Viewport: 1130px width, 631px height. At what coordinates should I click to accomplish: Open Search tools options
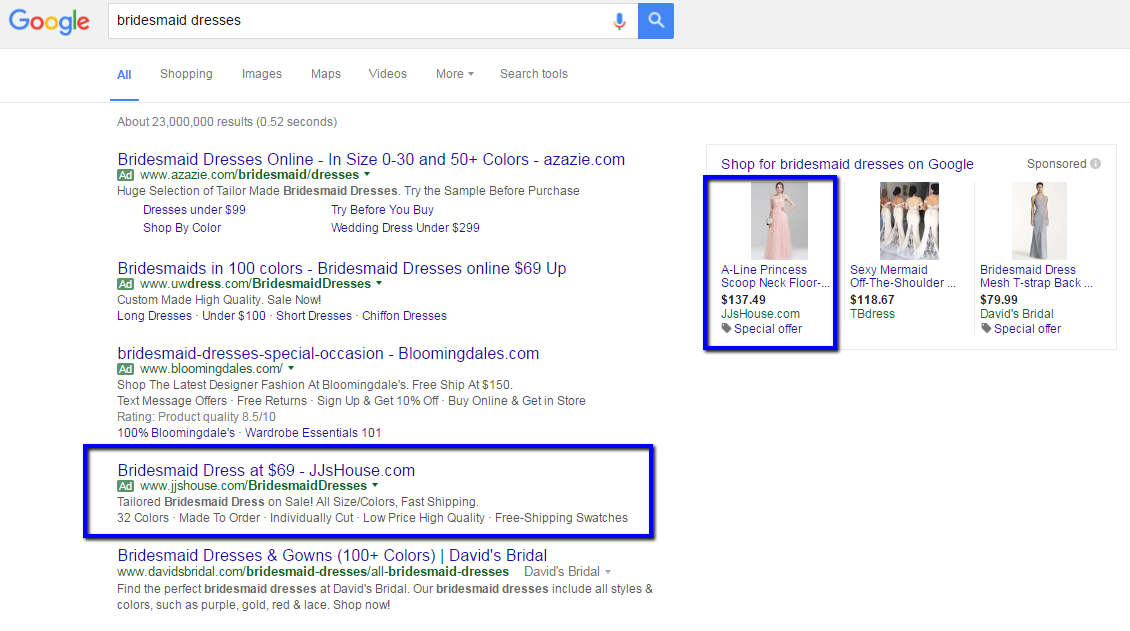coord(533,74)
